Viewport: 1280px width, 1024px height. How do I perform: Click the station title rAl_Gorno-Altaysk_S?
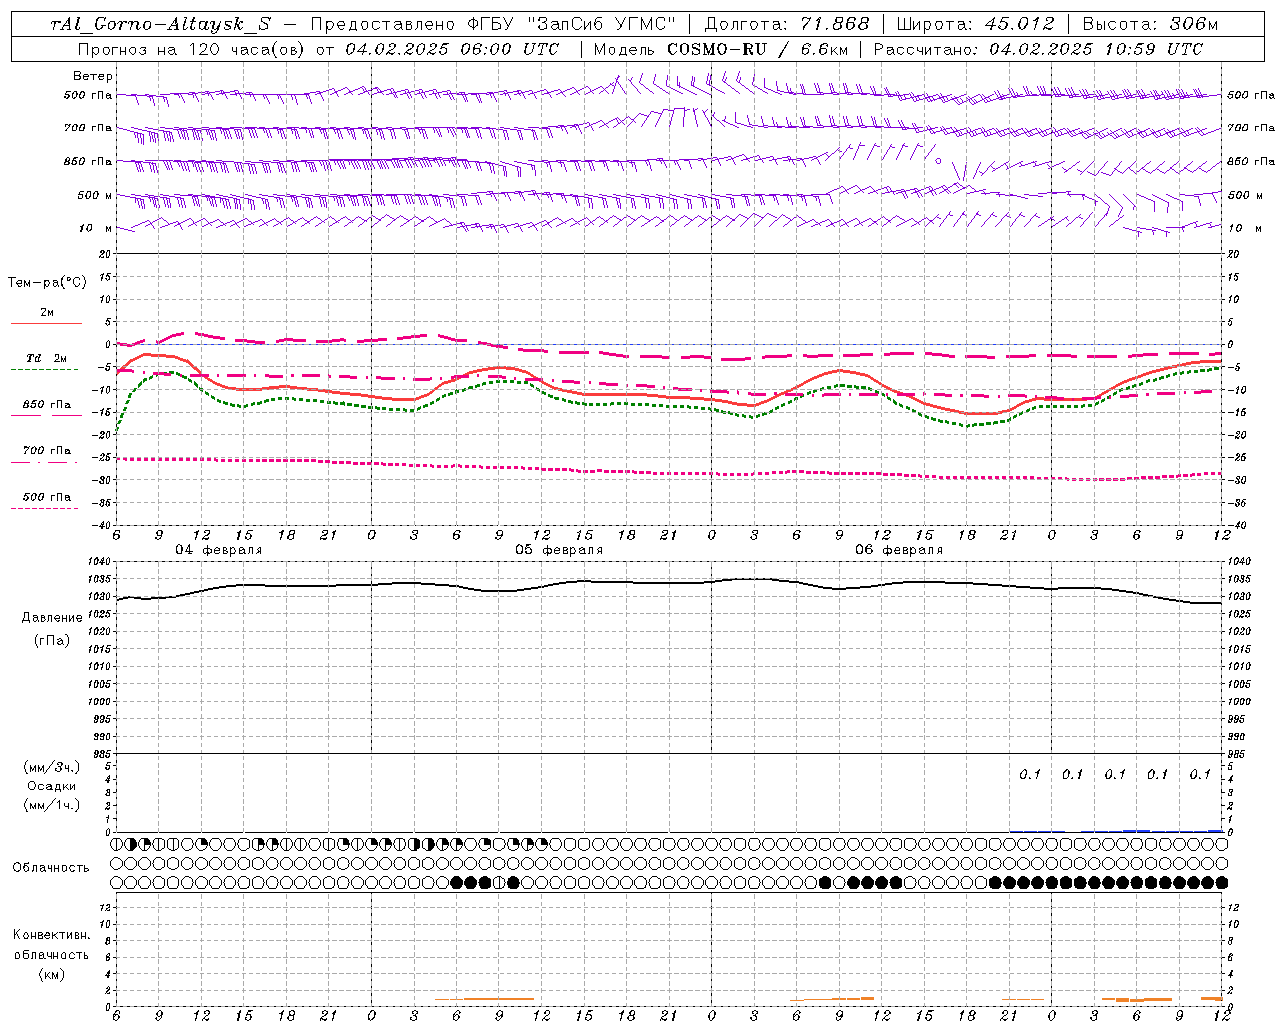(160, 24)
